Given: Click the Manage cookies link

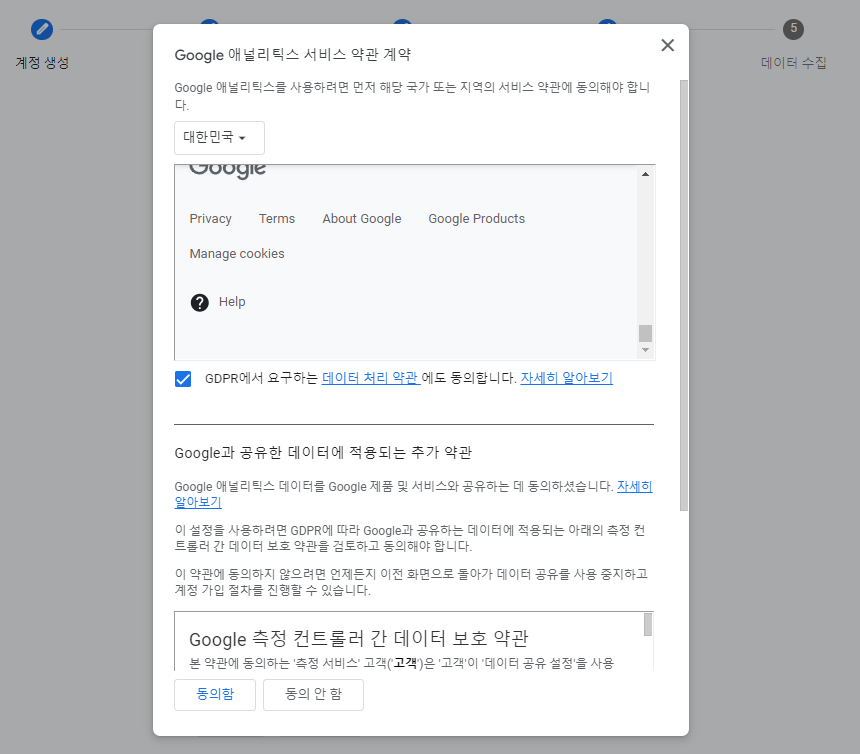Looking at the screenshot, I should (x=237, y=254).
